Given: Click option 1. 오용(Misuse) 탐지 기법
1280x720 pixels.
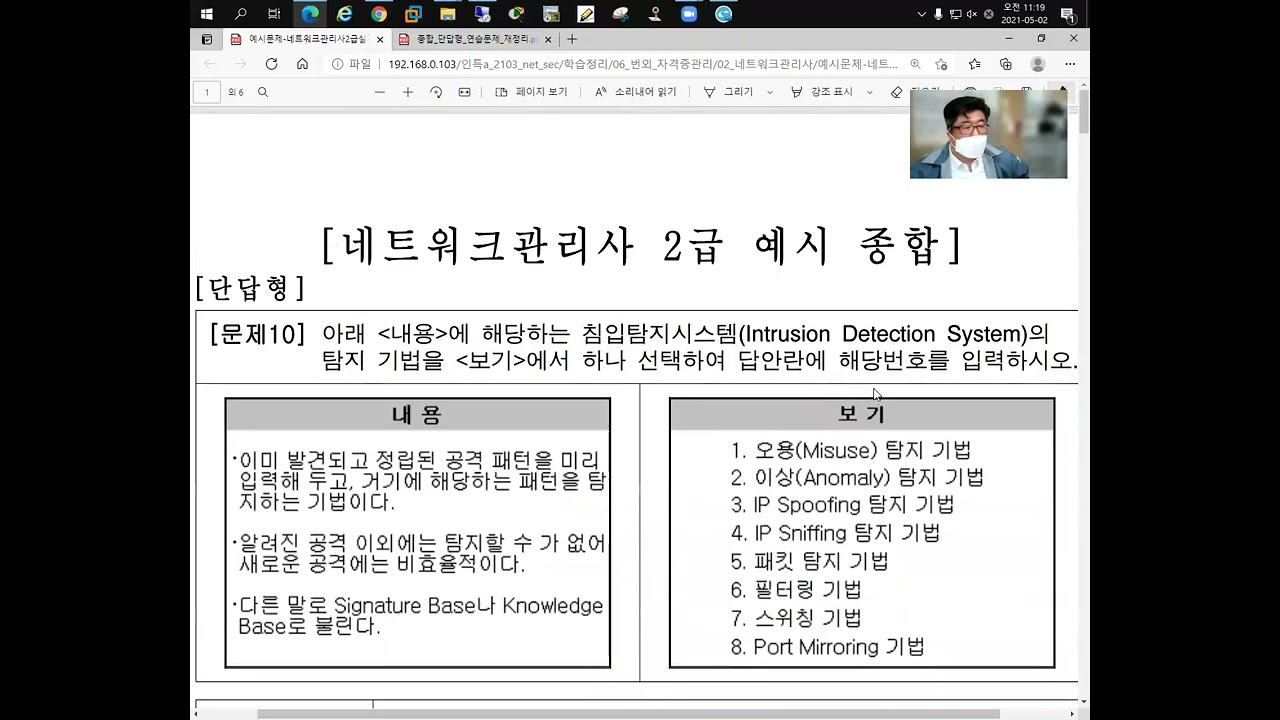Looking at the screenshot, I should tap(851, 450).
